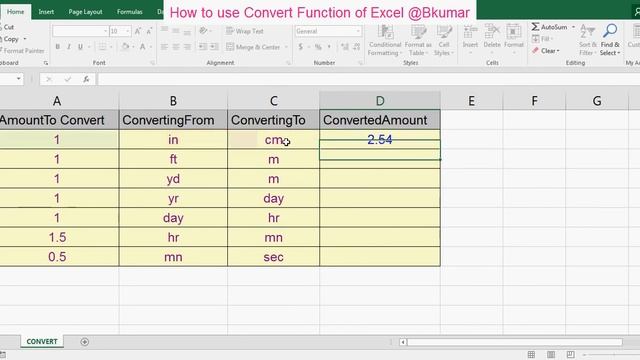Click the Fill Color bucket icon

pyautogui.click(x=125, y=47)
